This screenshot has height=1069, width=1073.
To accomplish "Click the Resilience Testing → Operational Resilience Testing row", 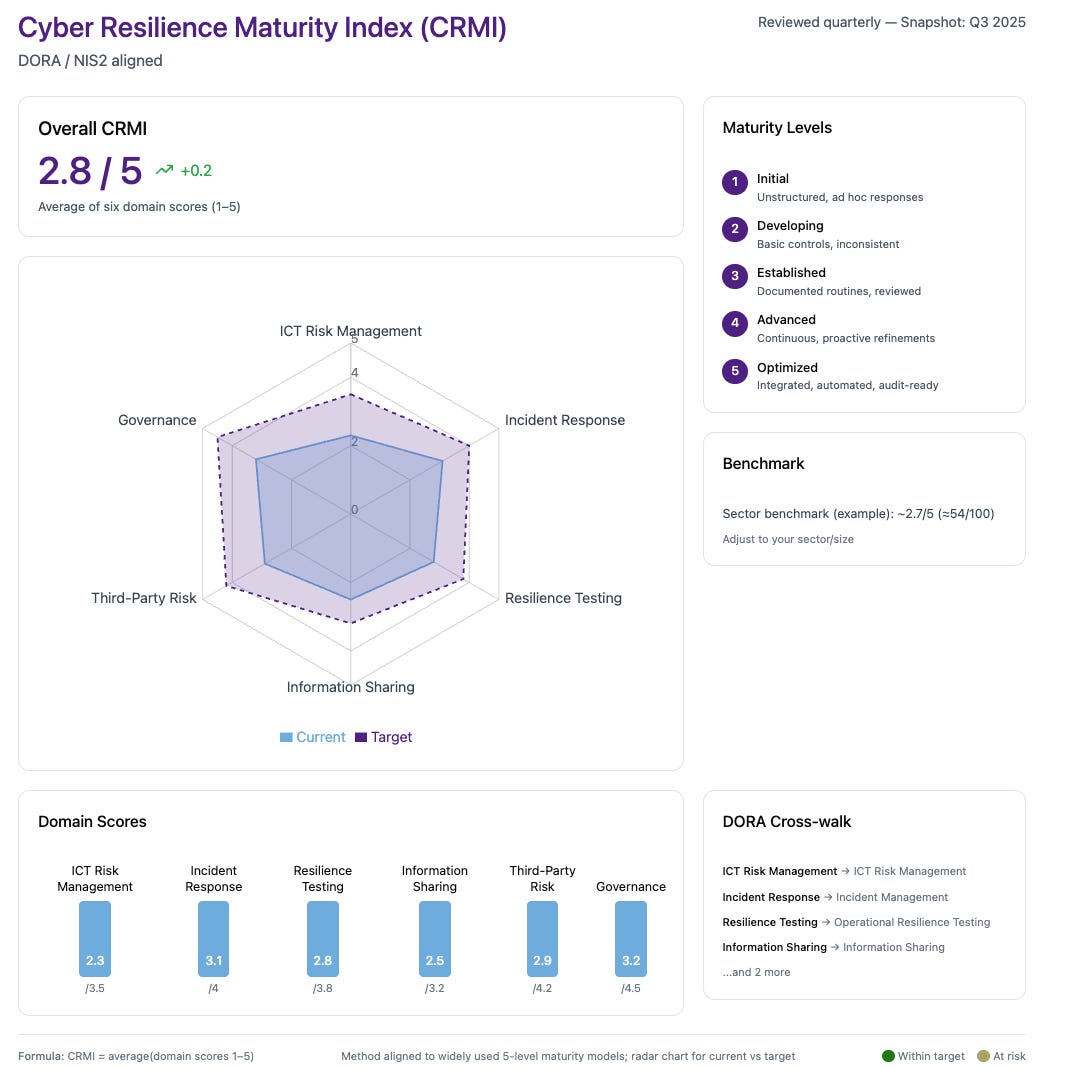I will coord(856,922).
